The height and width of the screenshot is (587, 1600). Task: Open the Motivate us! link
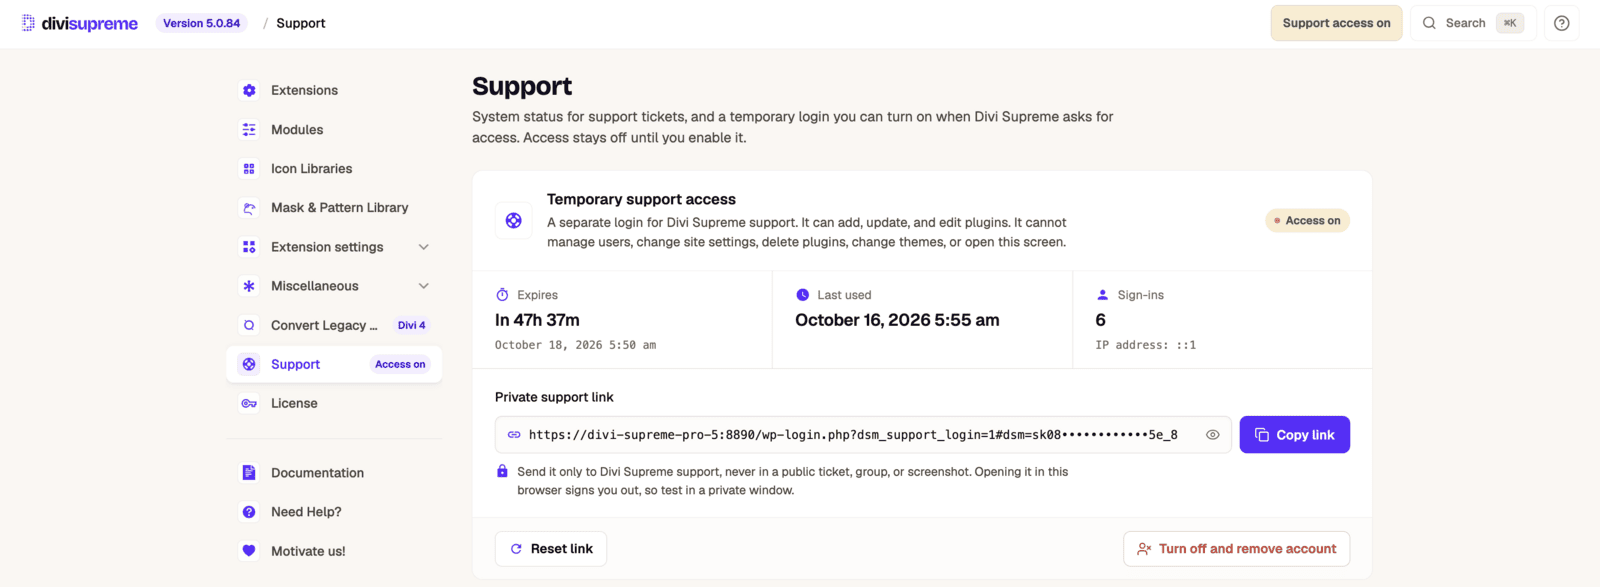click(x=334, y=551)
